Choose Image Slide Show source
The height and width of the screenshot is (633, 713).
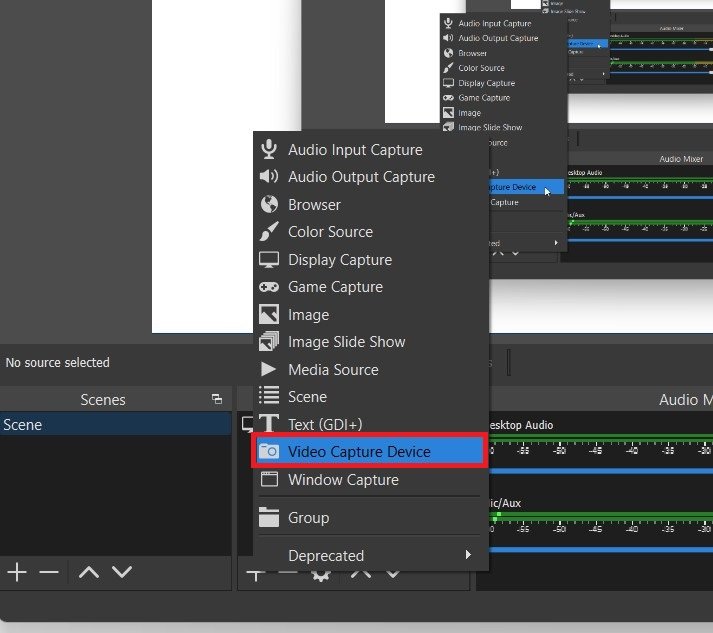346,342
